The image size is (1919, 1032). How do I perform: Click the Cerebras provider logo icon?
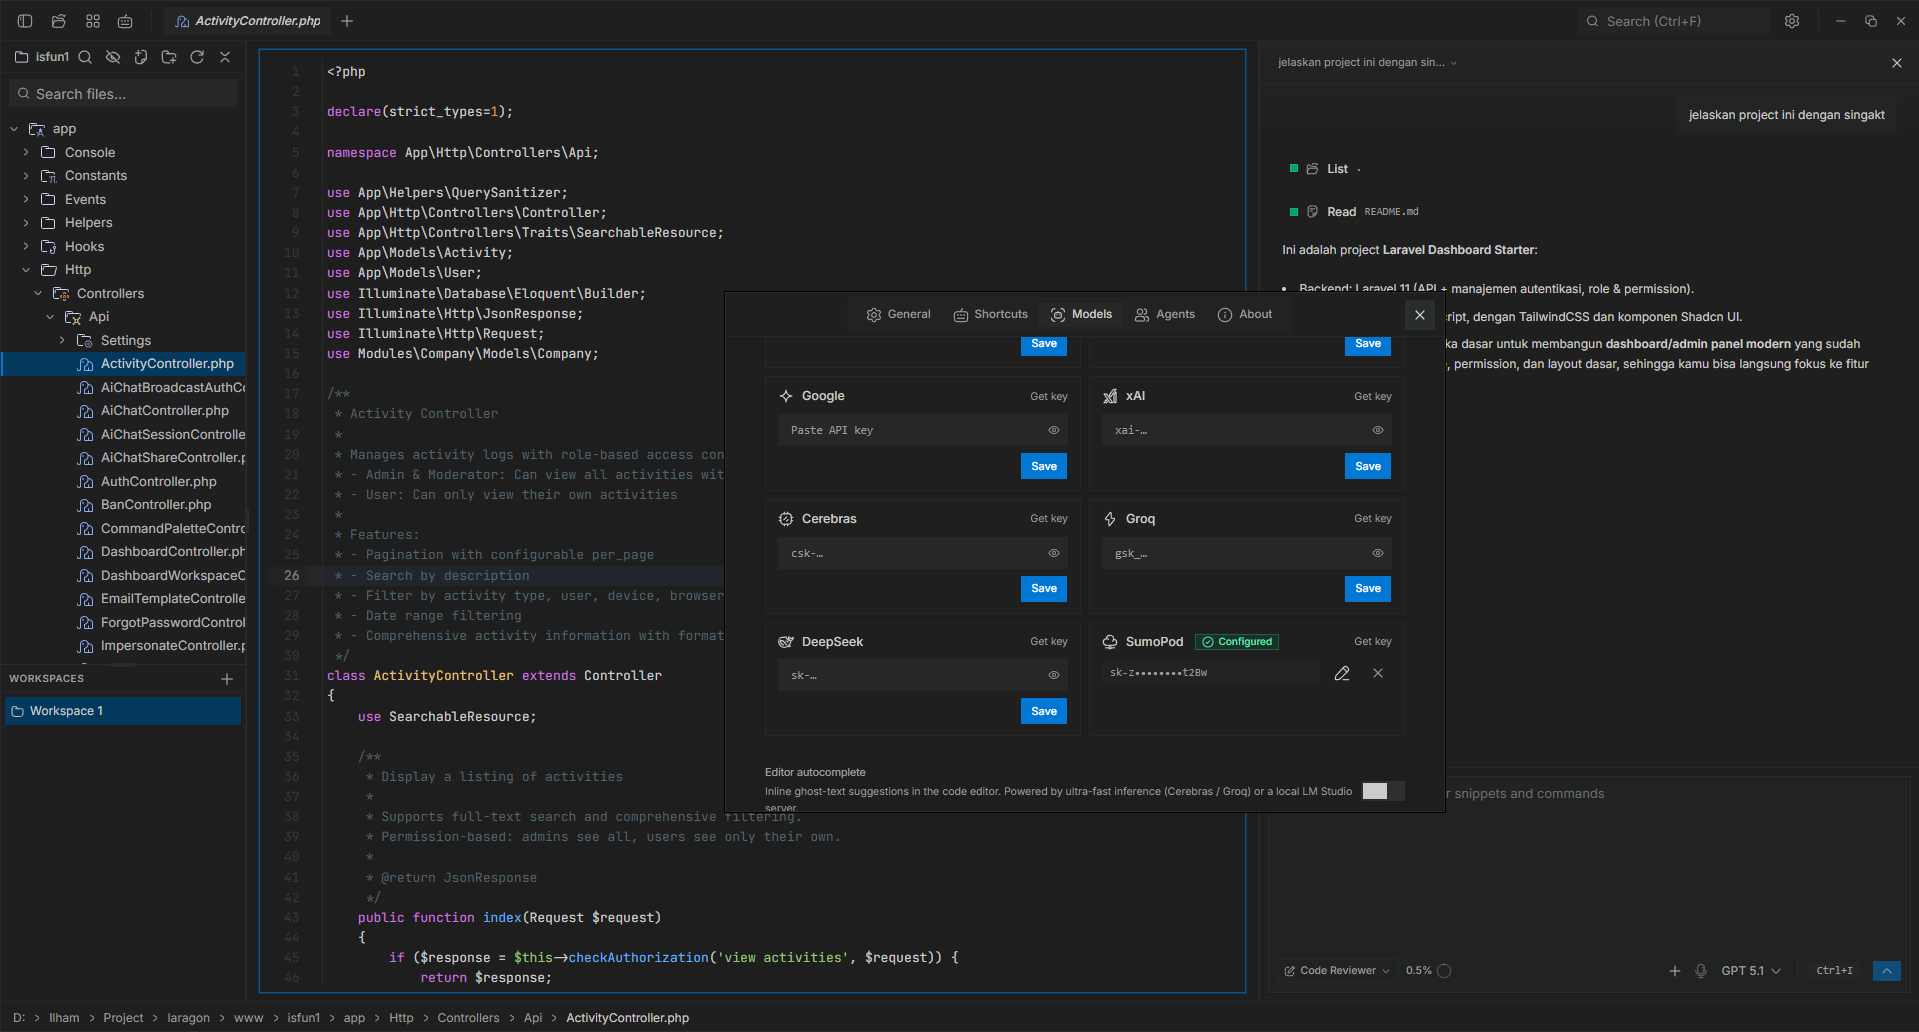coord(786,519)
